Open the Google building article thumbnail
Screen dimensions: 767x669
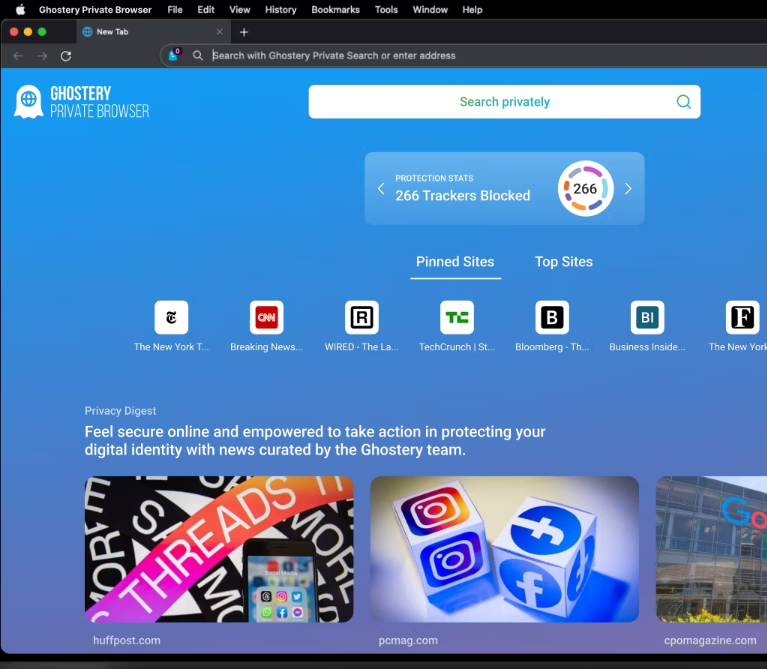[711, 549]
